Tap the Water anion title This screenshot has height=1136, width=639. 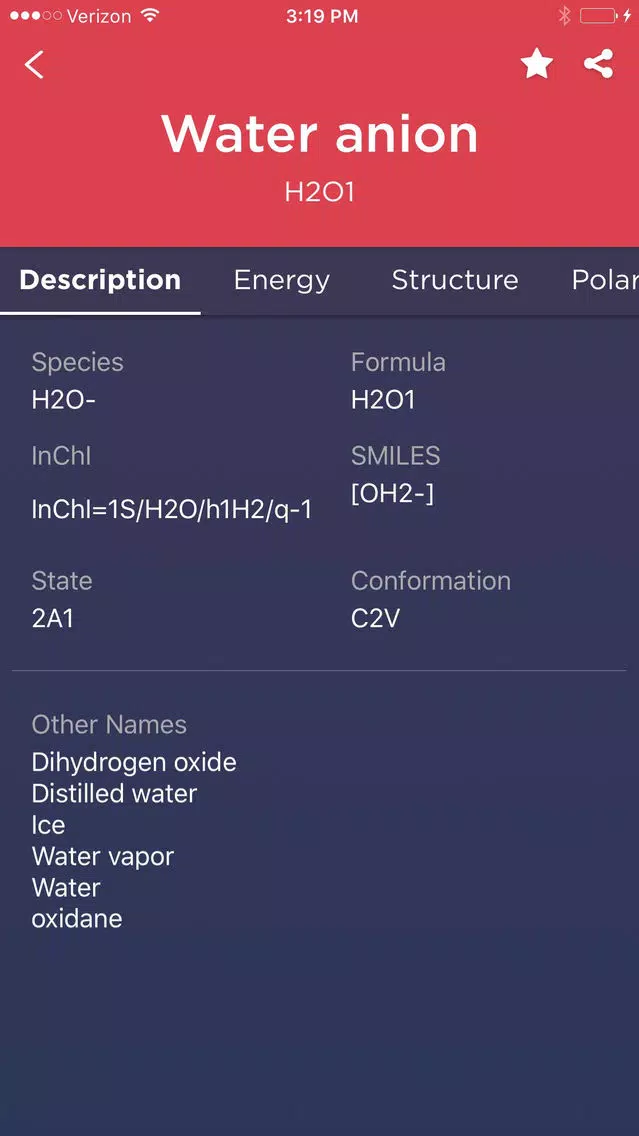coord(320,134)
